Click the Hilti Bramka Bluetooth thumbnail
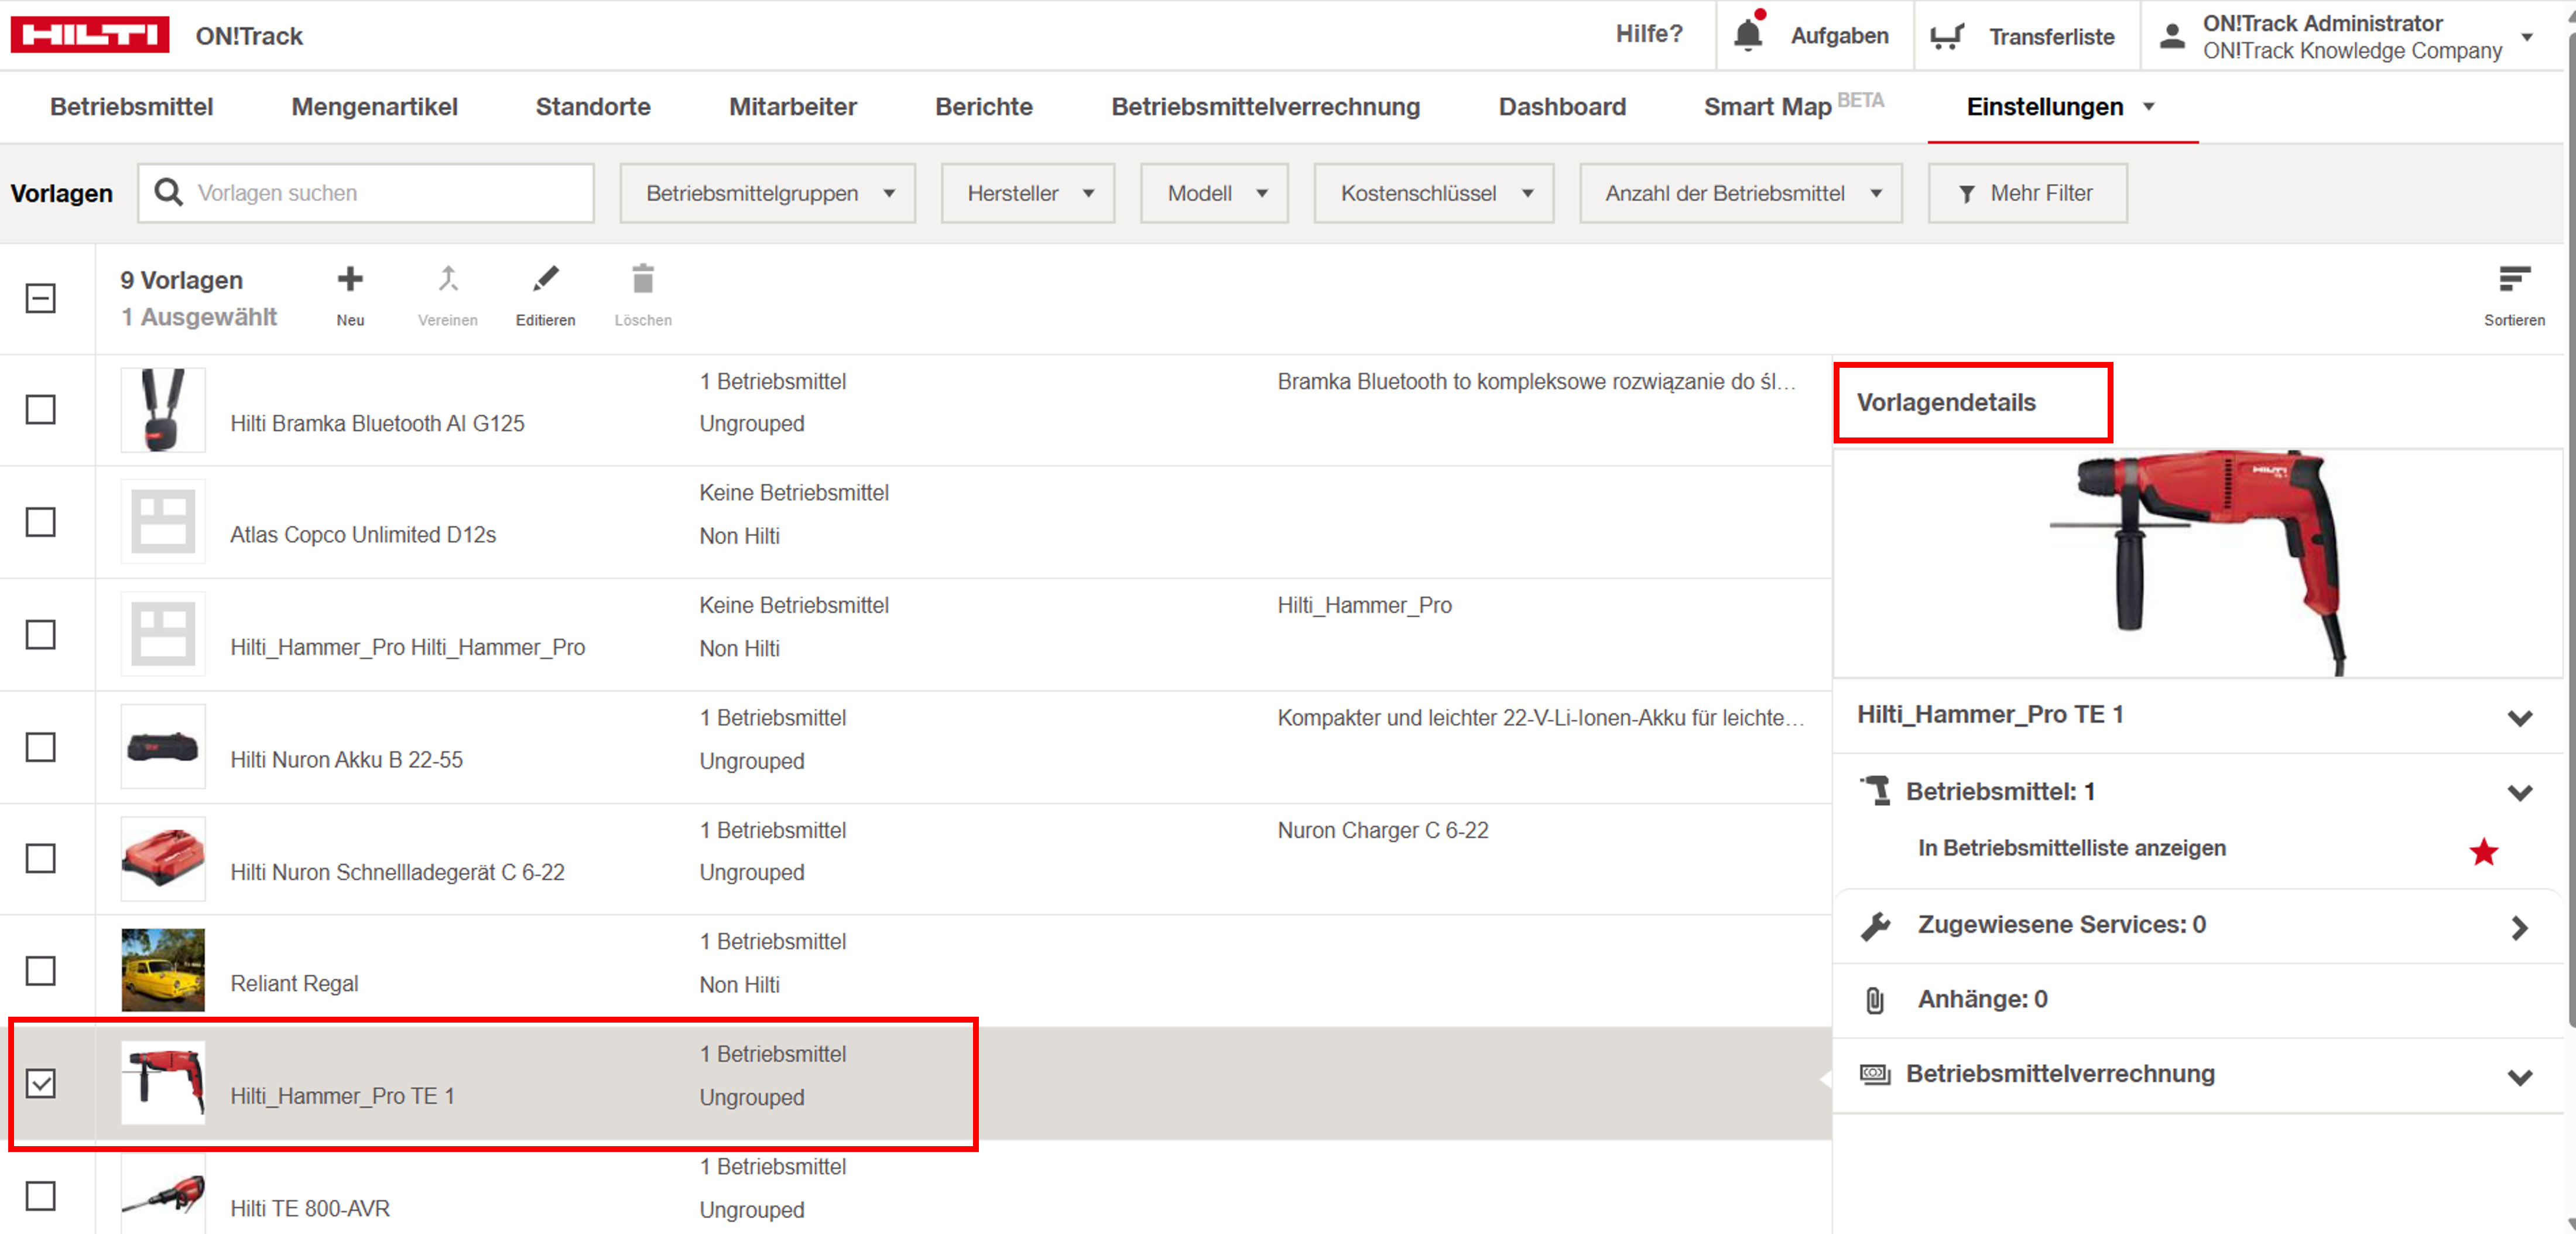The height and width of the screenshot is (1234, 2576). 163,410
